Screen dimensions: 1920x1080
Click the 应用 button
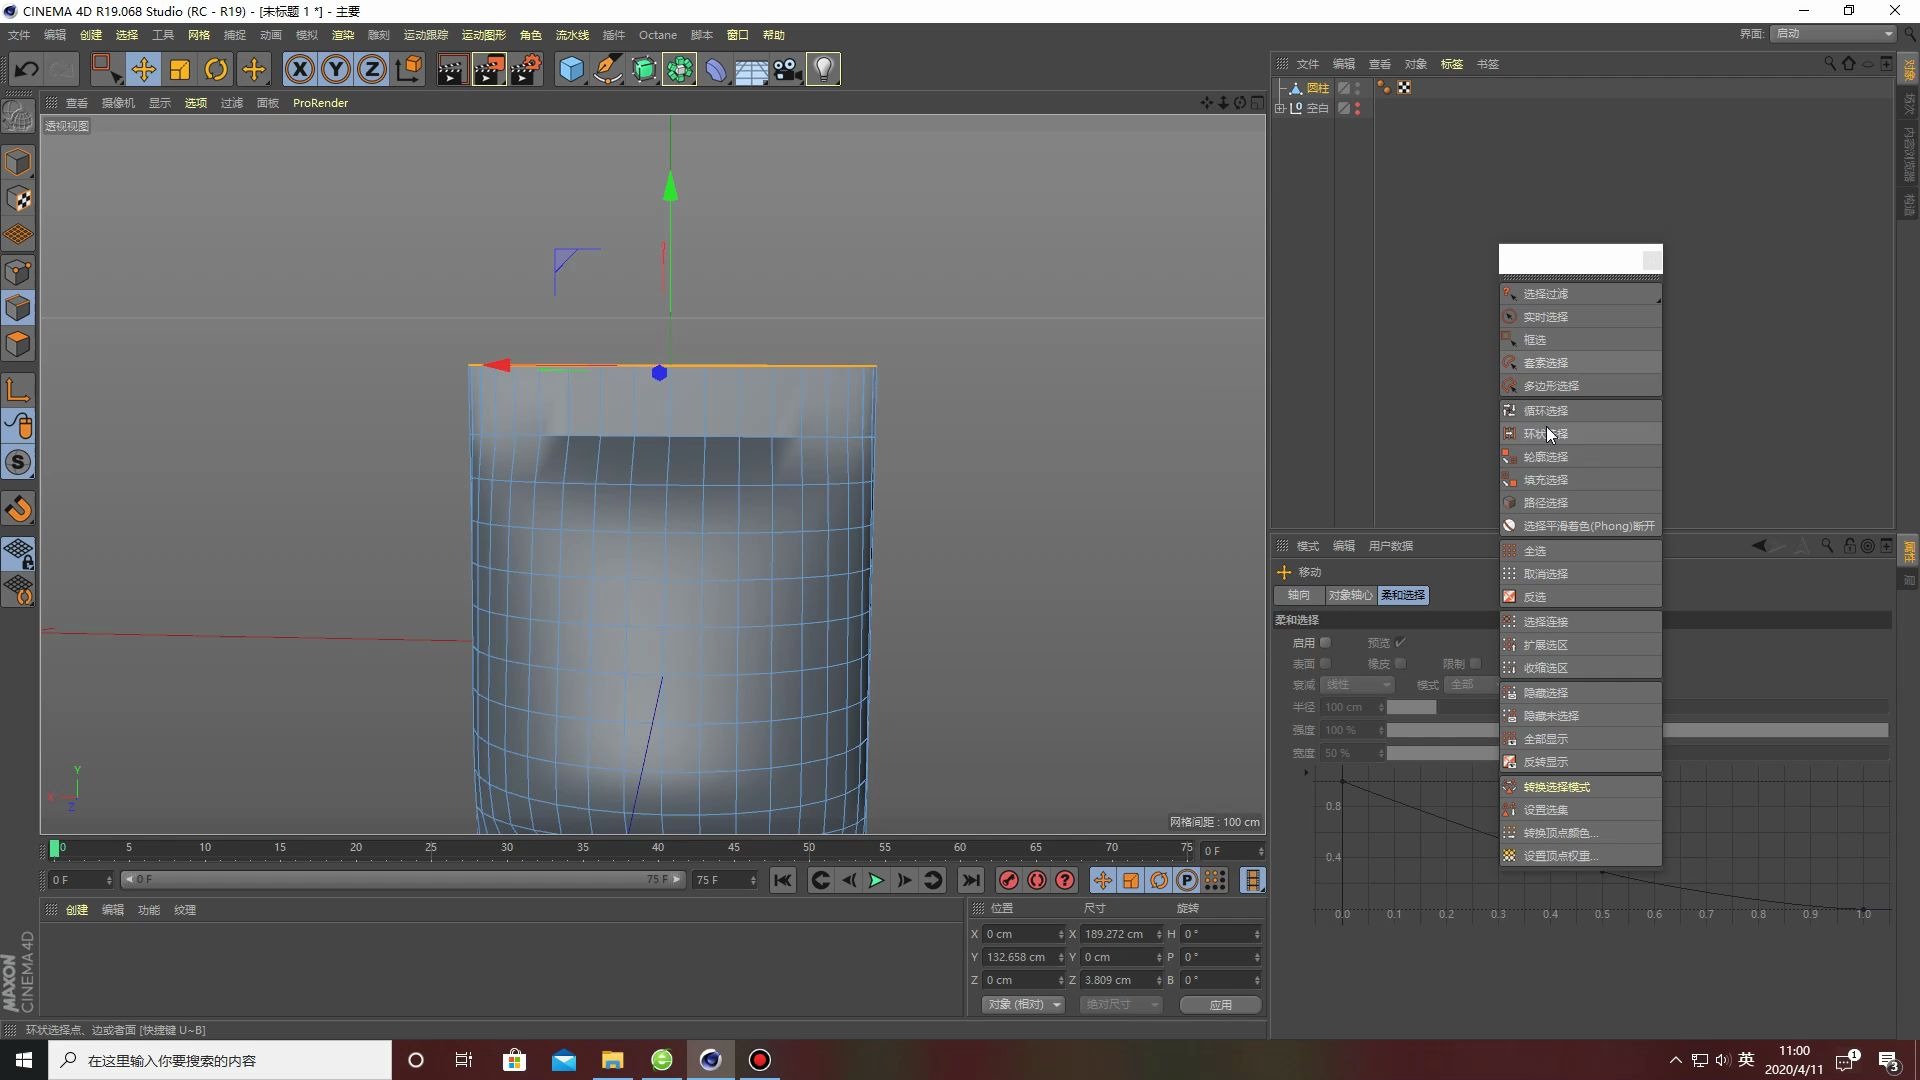pyautogui.click(x=1220, y=1004)
